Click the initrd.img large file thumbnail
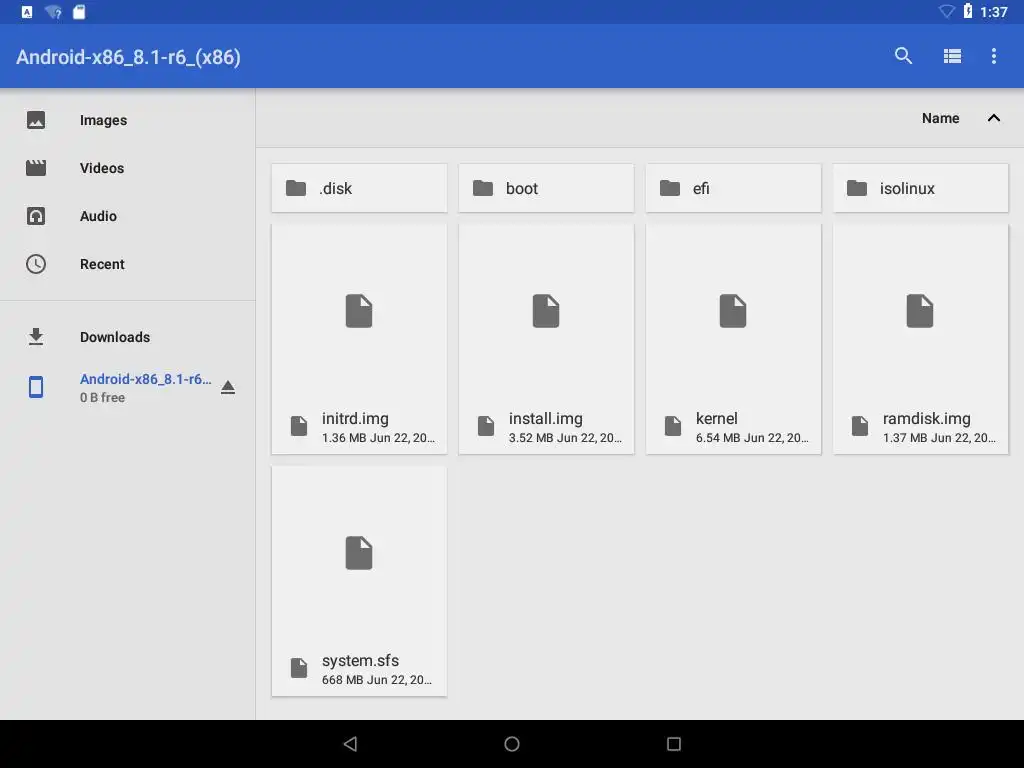The width and height of the screenshot is (1024, 768). point(359,311)
